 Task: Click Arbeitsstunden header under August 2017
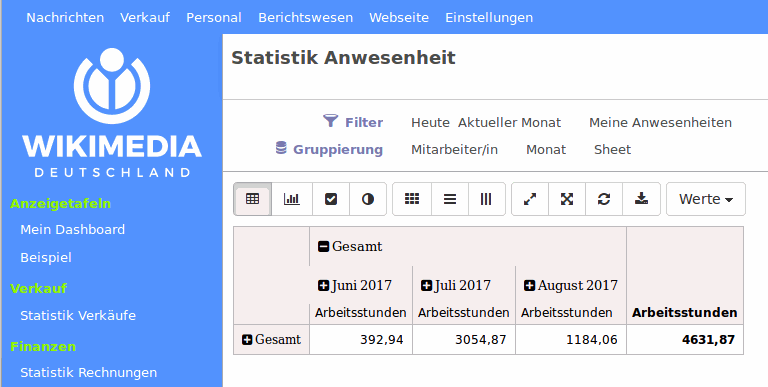pyautogui.click(x=566, y=313)
